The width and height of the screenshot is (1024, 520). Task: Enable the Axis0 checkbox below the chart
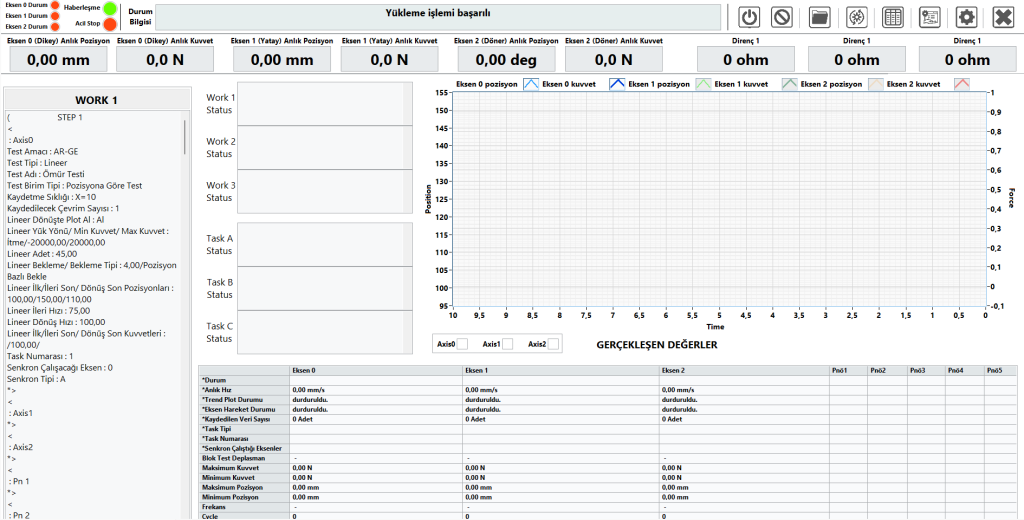tap(462, 344)
